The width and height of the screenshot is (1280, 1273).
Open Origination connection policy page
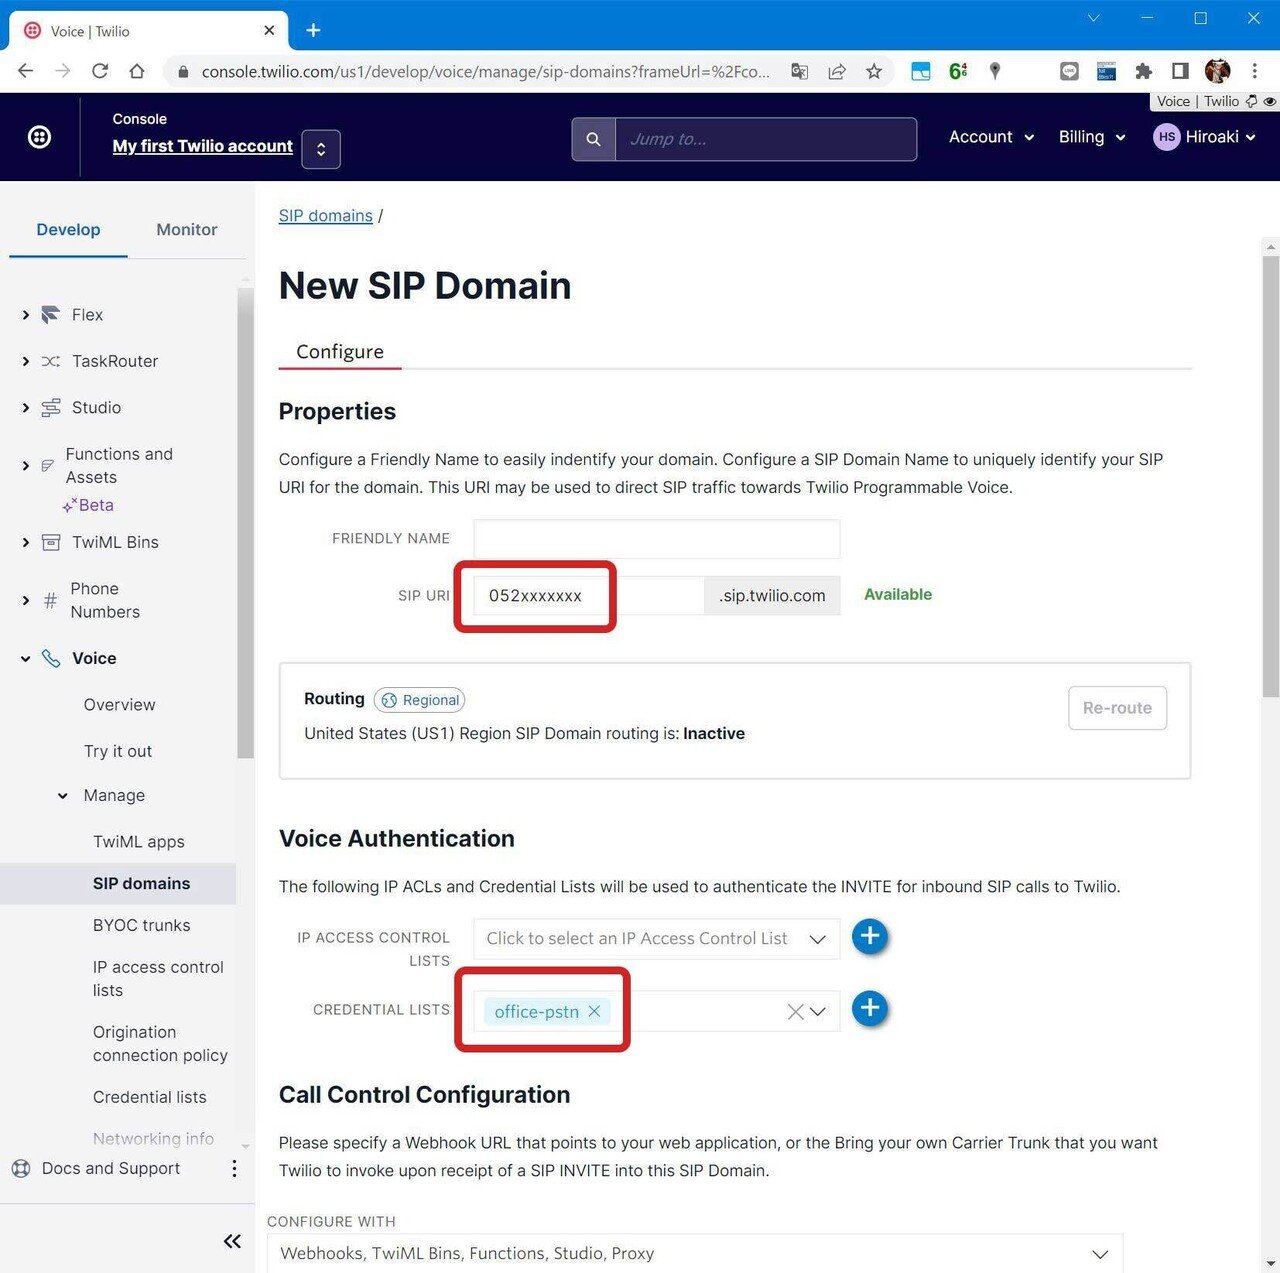(160, 1043)
